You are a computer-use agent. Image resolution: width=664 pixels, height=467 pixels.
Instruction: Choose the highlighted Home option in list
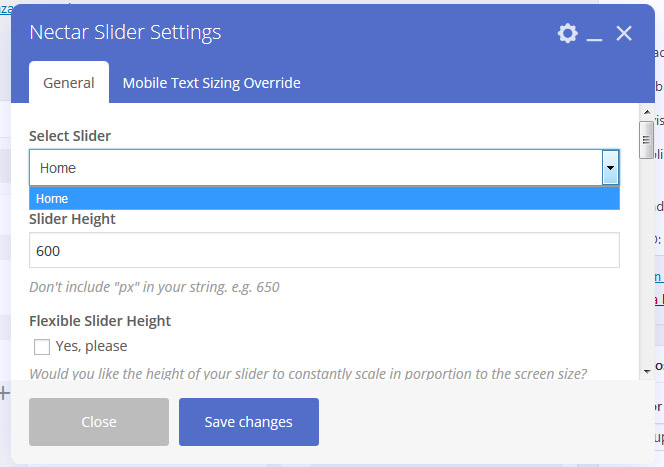tap(324, 199)
